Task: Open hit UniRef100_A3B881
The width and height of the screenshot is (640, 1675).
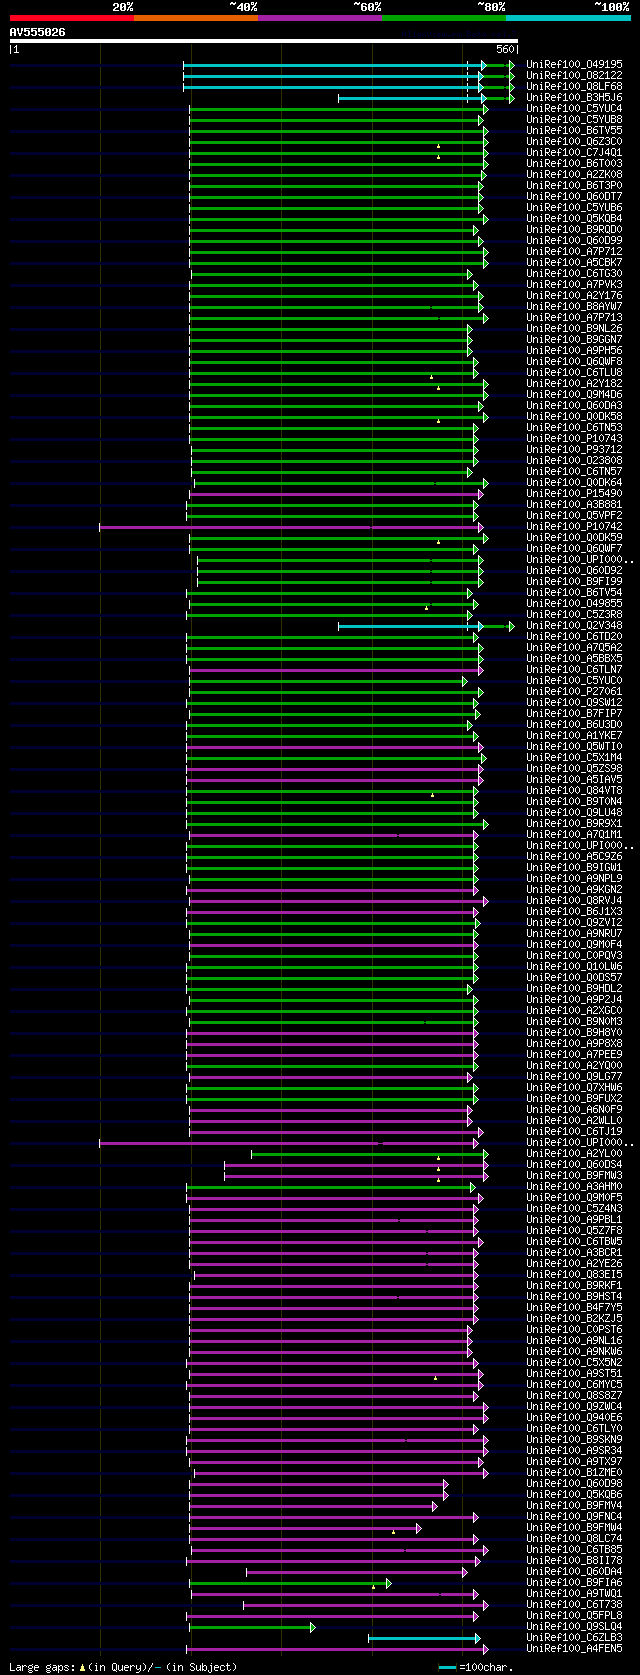Action: [x=574, y=505]
